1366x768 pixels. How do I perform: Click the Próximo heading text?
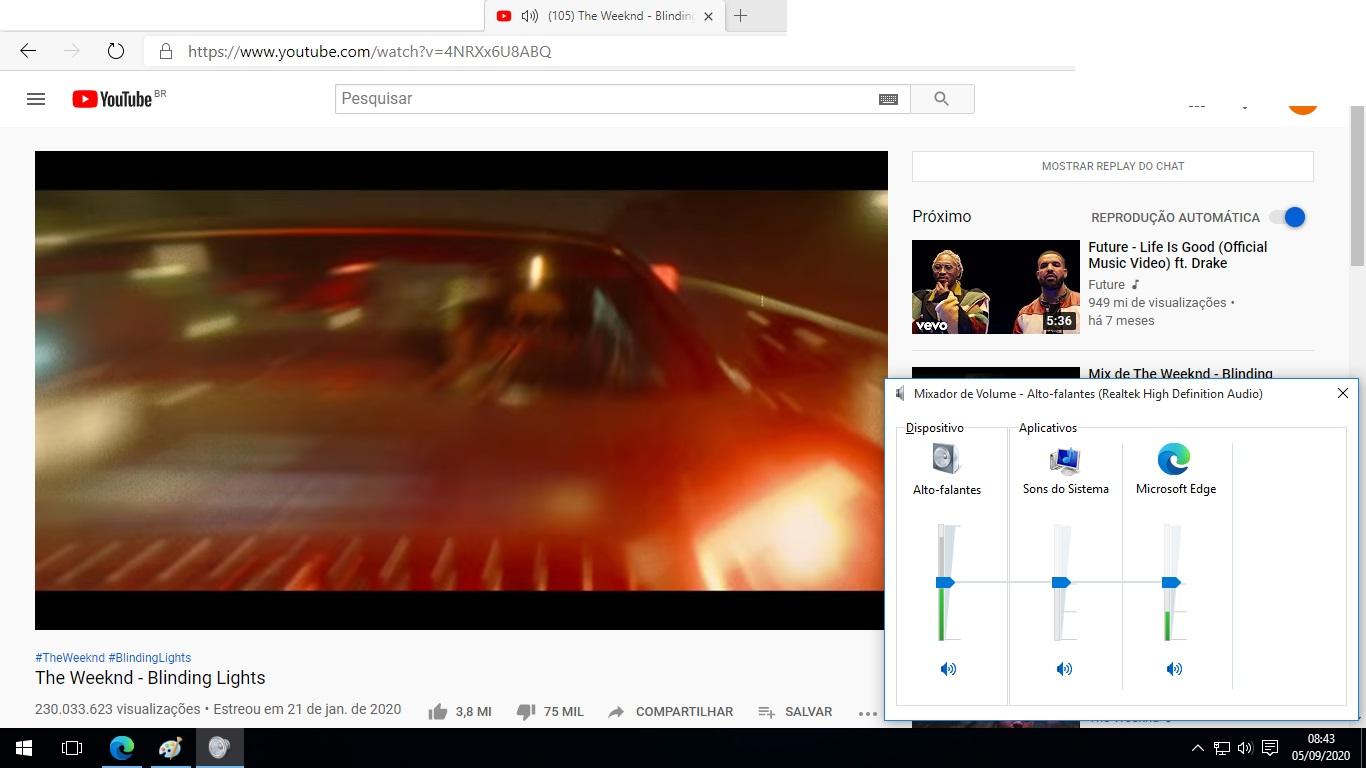click(x=941, y=217)
